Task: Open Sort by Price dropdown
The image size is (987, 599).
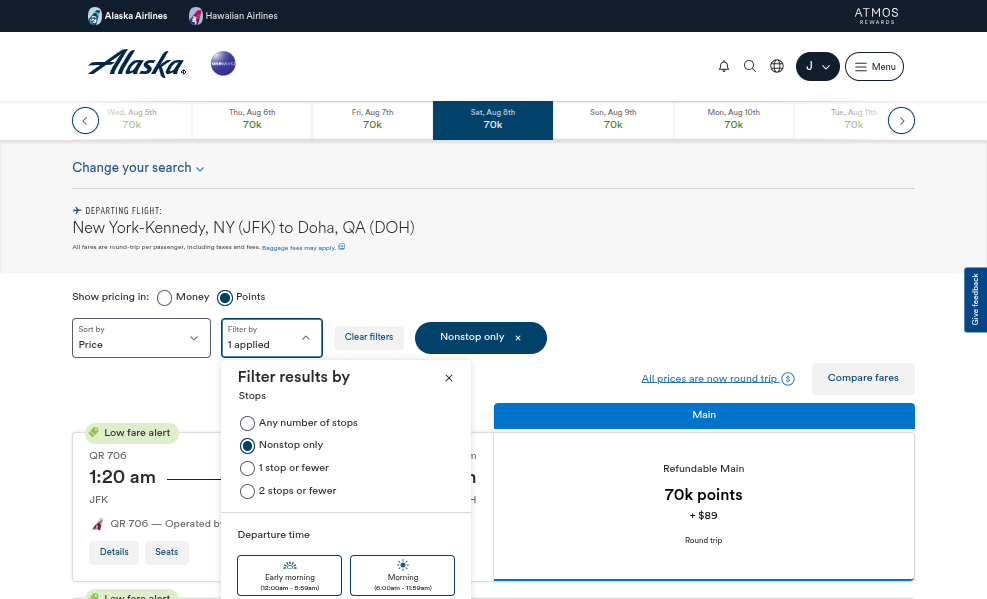Action: point(141,338)
